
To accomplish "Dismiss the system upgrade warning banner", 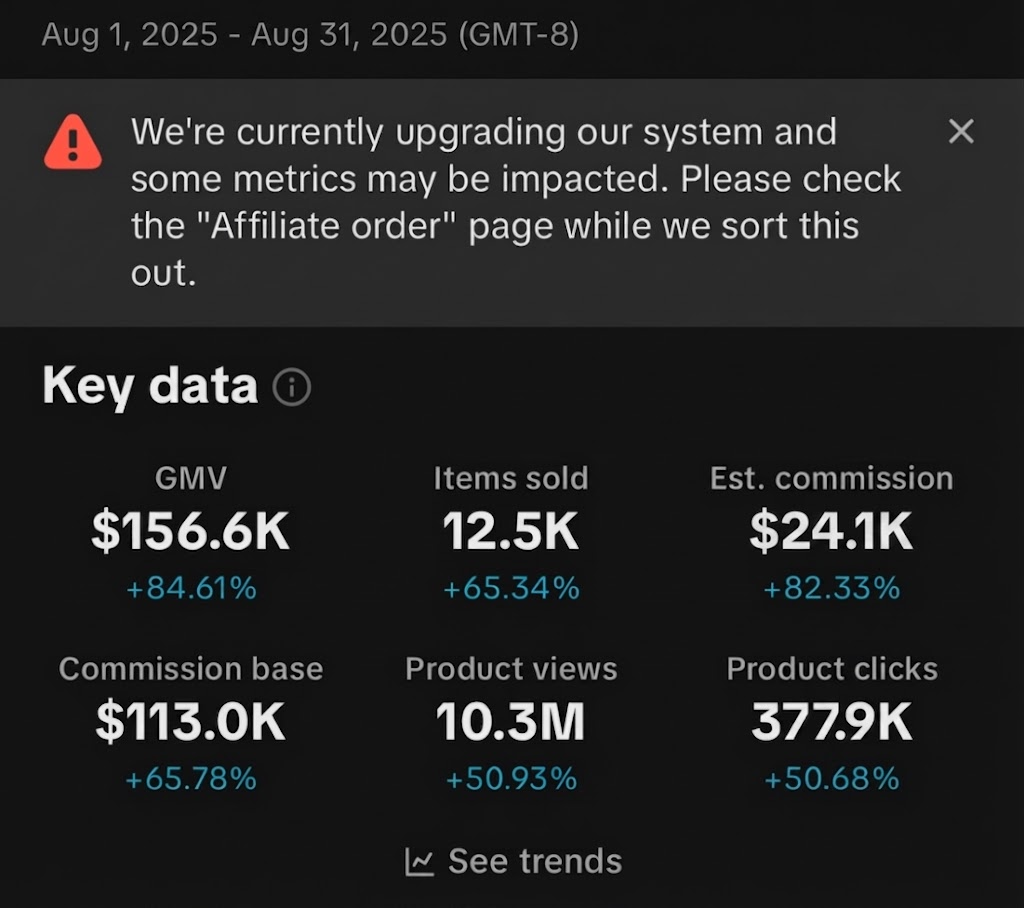I will tap(962, 131).
